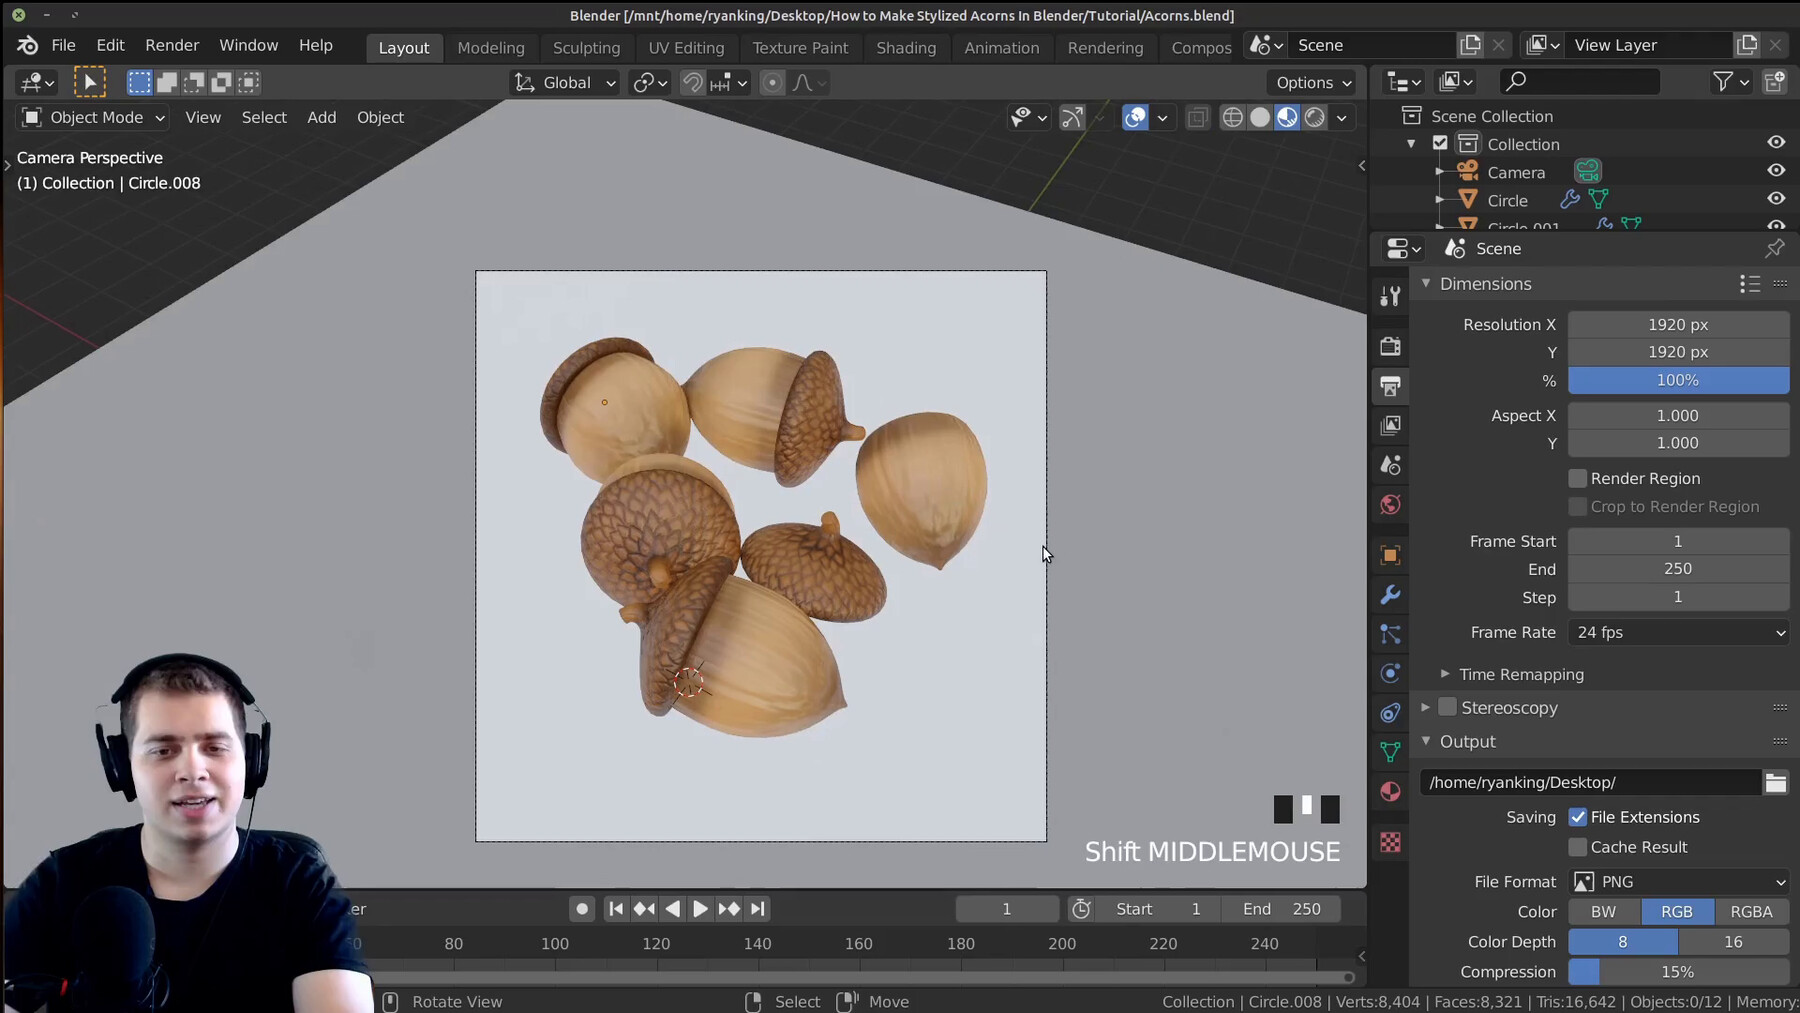The image size is (1800, 1013).
Task: Select RGBA color mode button
Action: (x=1751, y=912)
